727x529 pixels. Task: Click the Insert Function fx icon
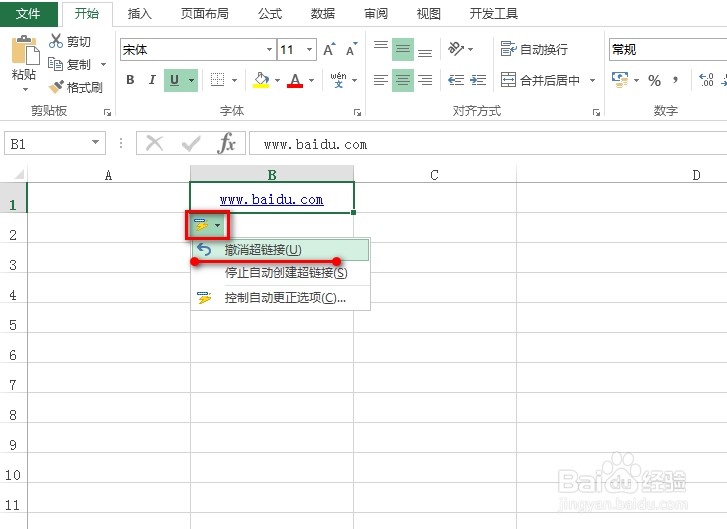226,143
